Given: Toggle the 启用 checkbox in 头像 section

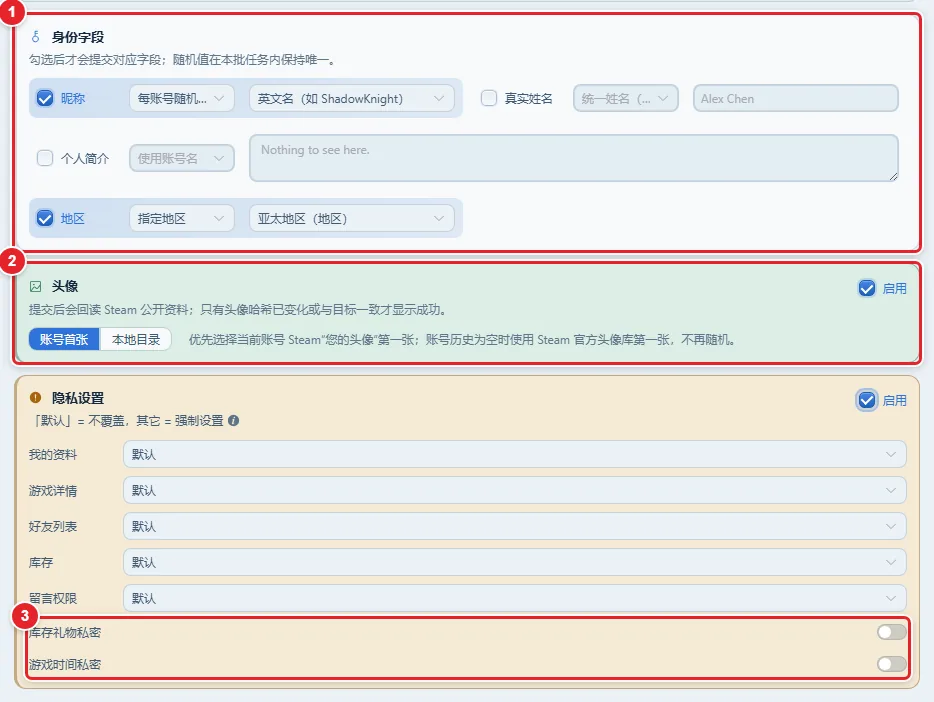Looking at the screenshot, I should 867,288.
